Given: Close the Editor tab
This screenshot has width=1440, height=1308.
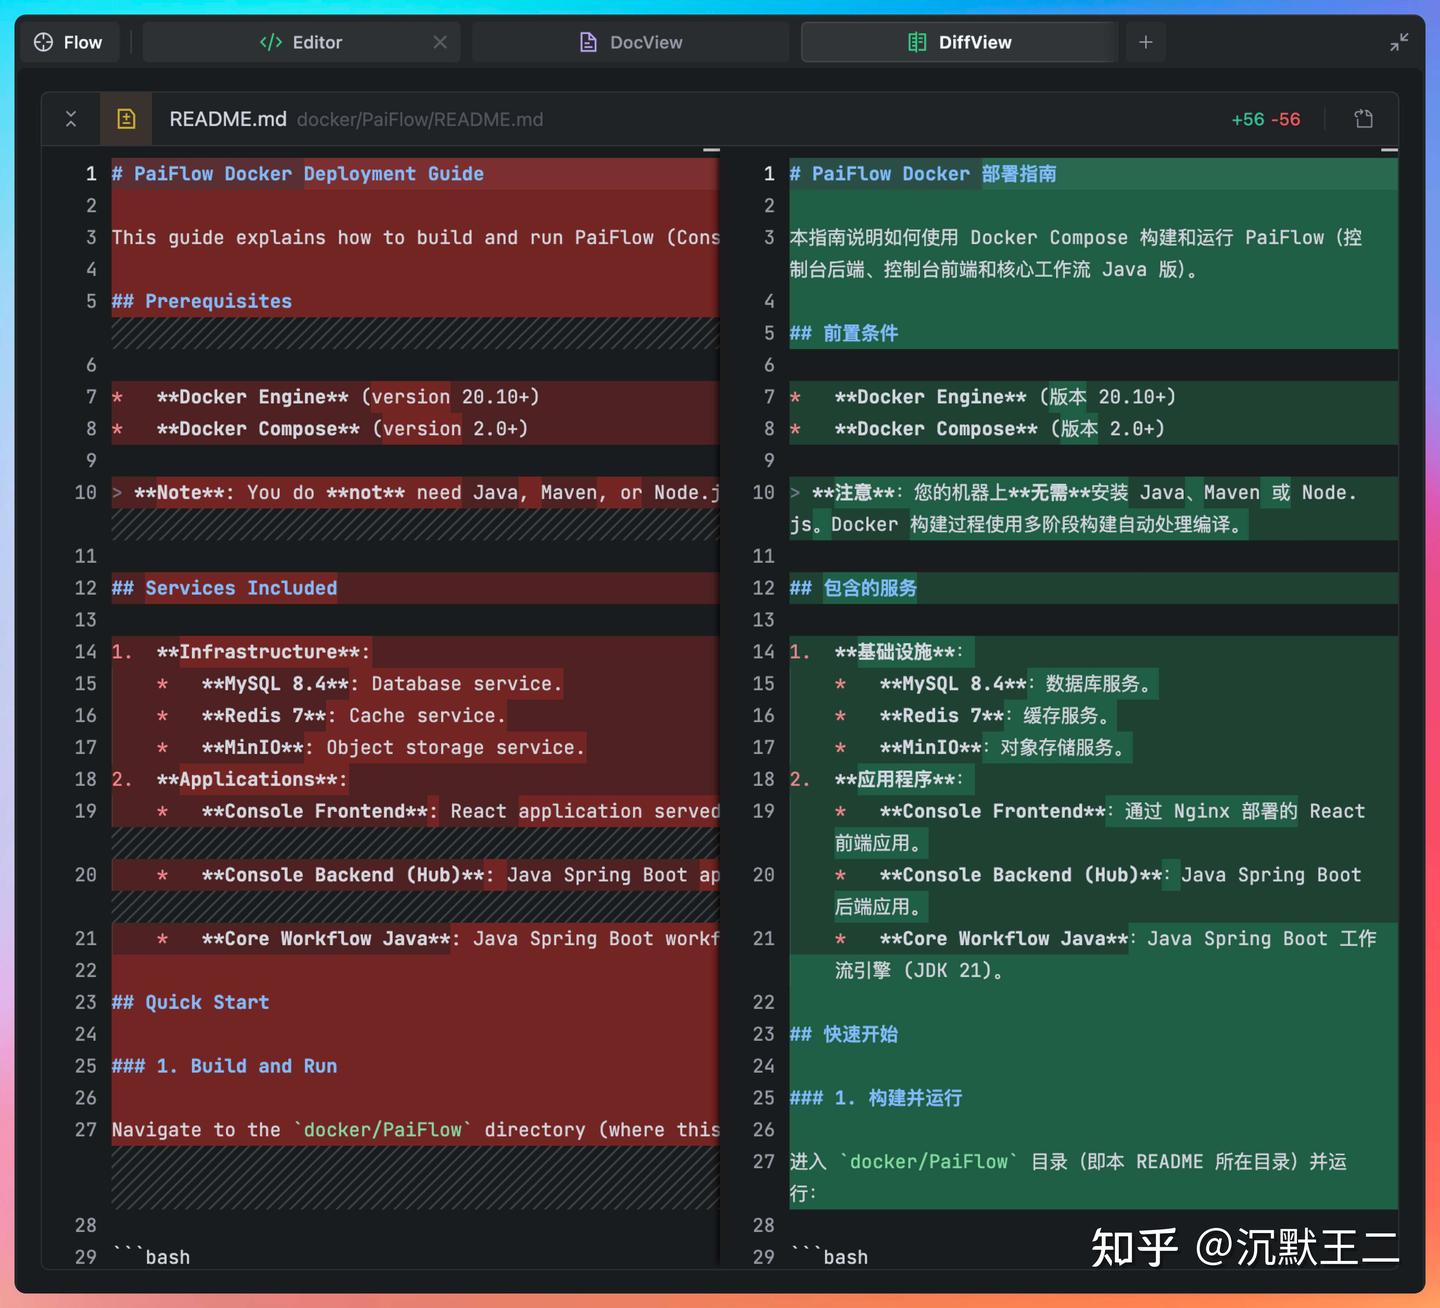Looking at the screenshot, I should (440, 42).
